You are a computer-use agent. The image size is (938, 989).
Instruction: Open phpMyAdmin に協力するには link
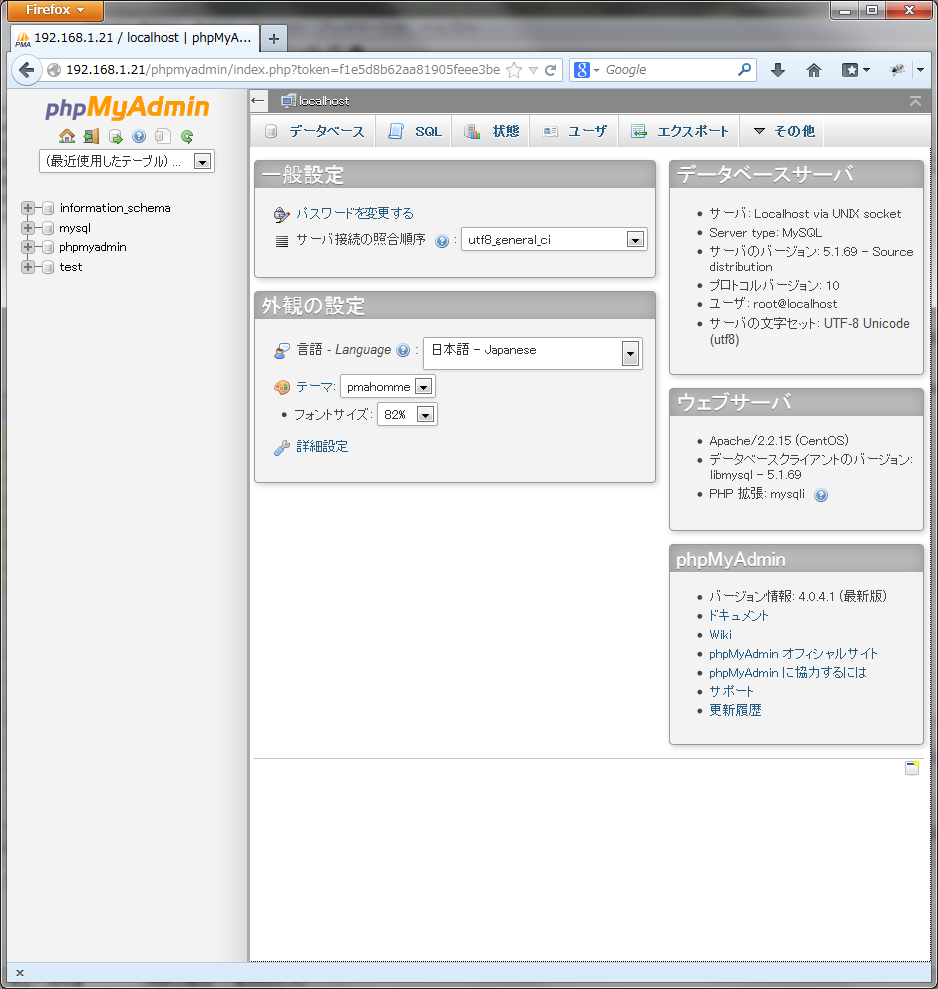[788, 673]
